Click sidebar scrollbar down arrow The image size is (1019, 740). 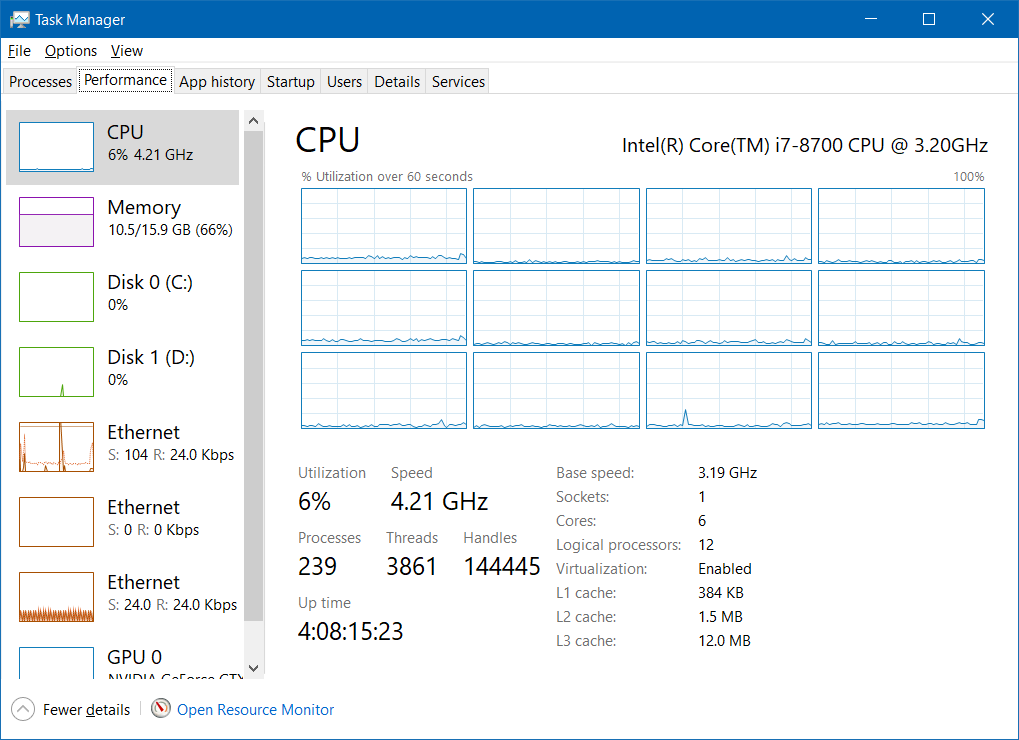tap(253, 667)
